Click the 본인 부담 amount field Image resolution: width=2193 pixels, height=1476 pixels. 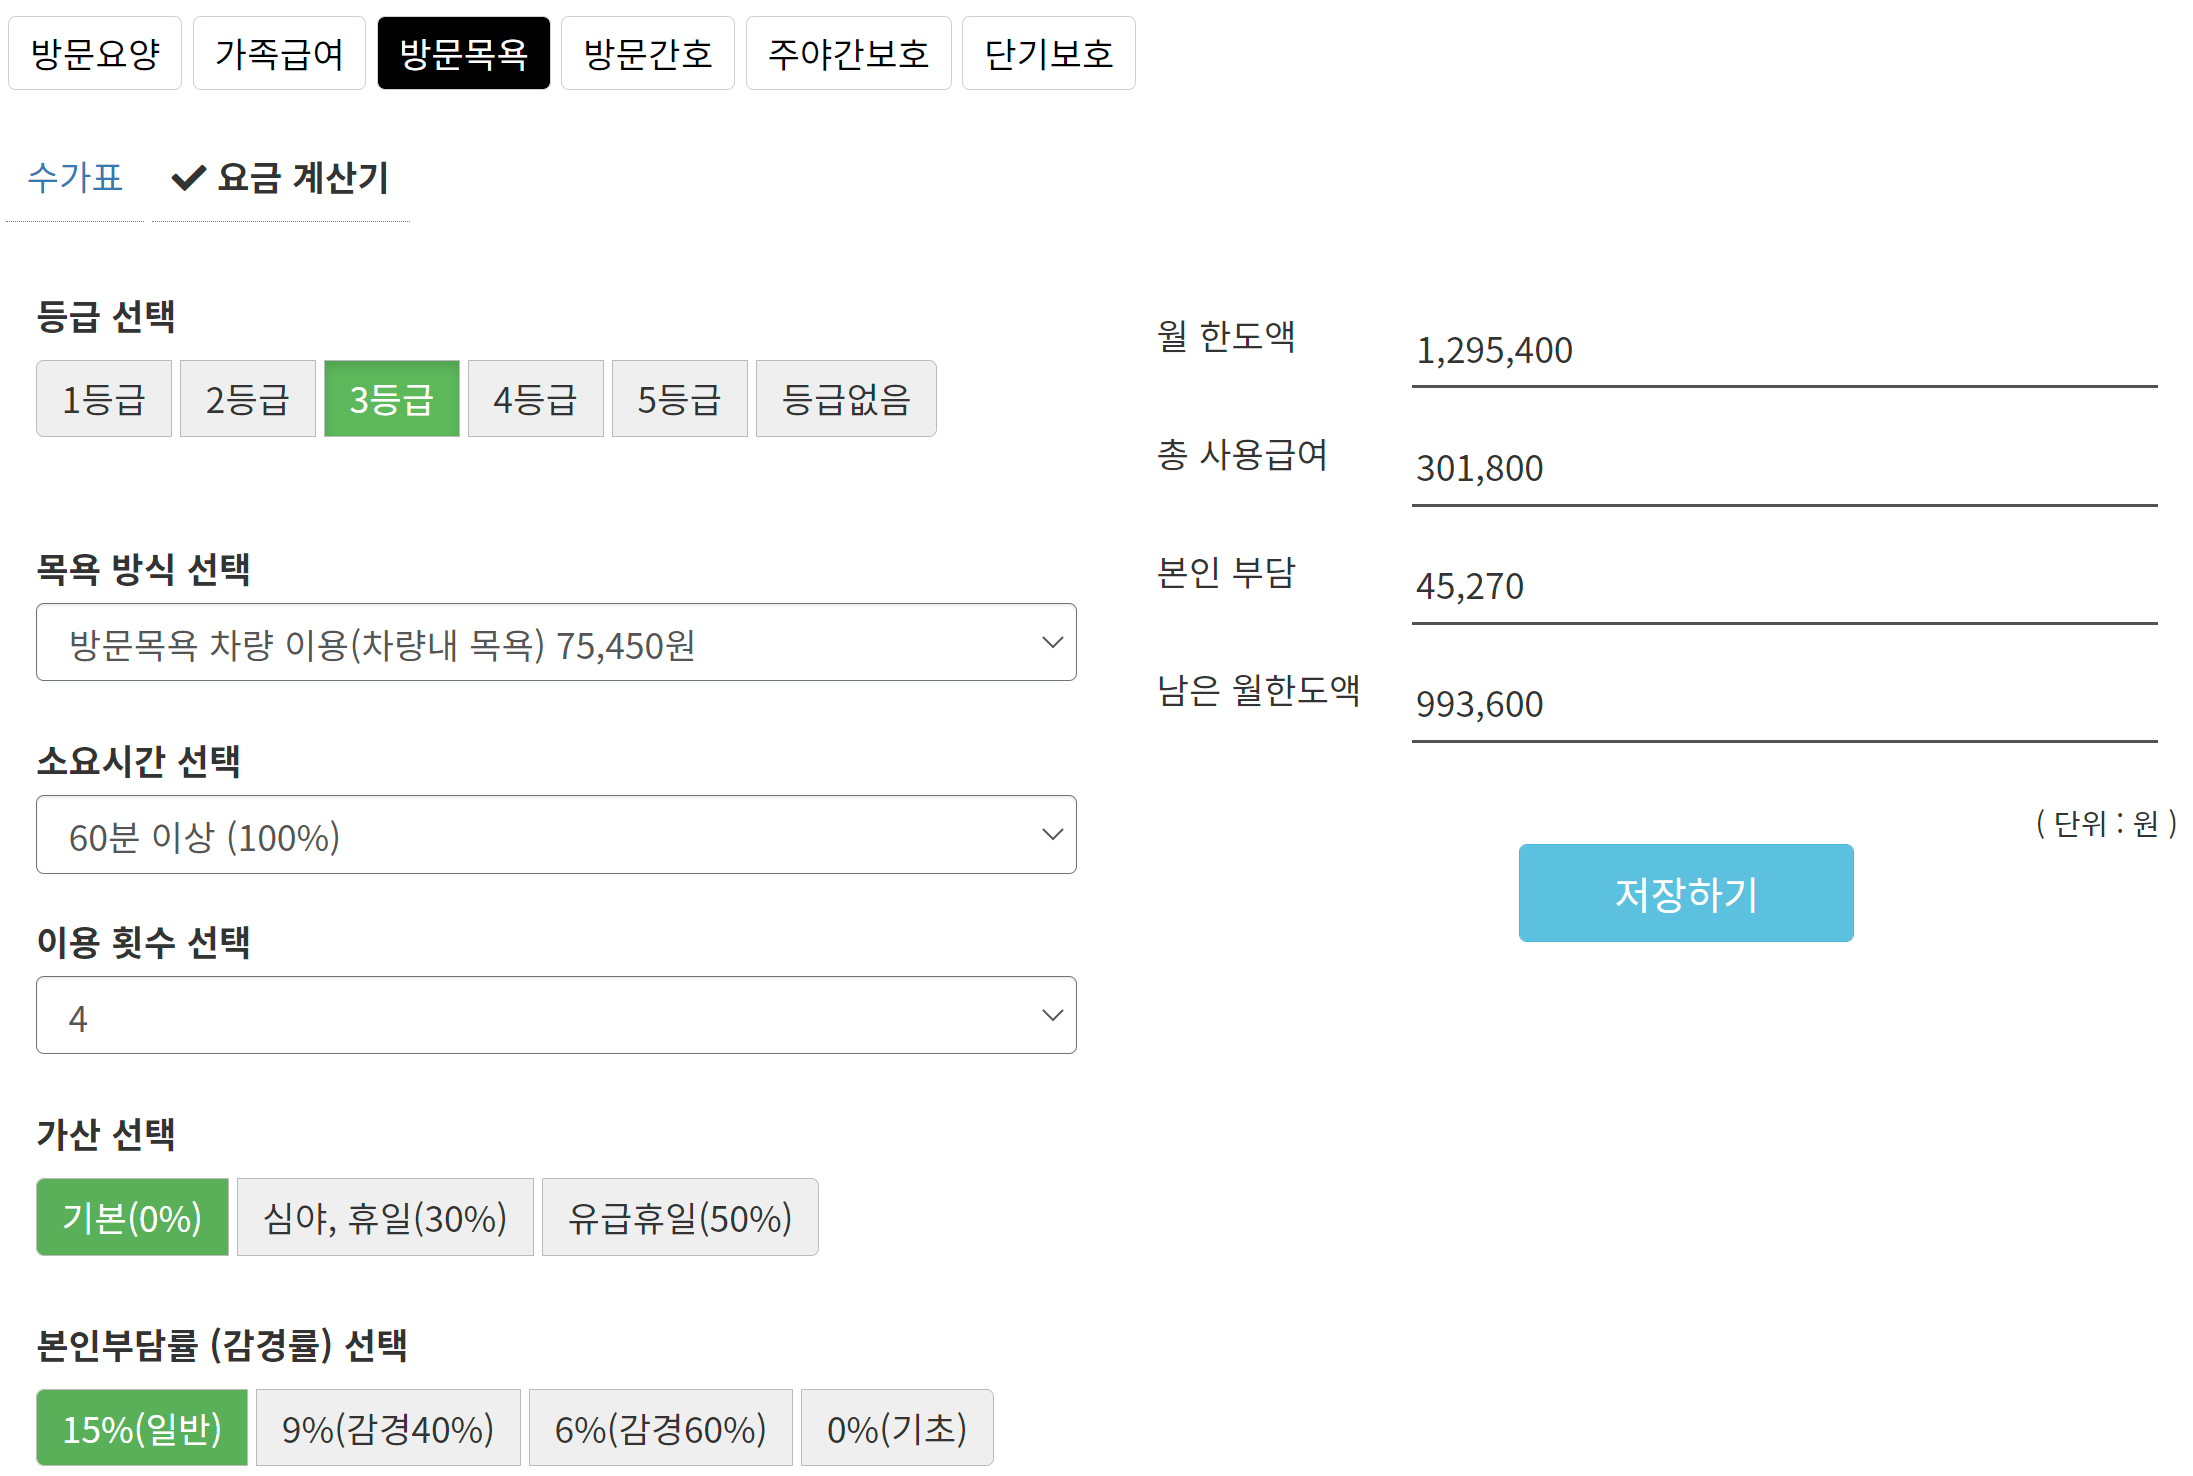(x=1783, y=587)
